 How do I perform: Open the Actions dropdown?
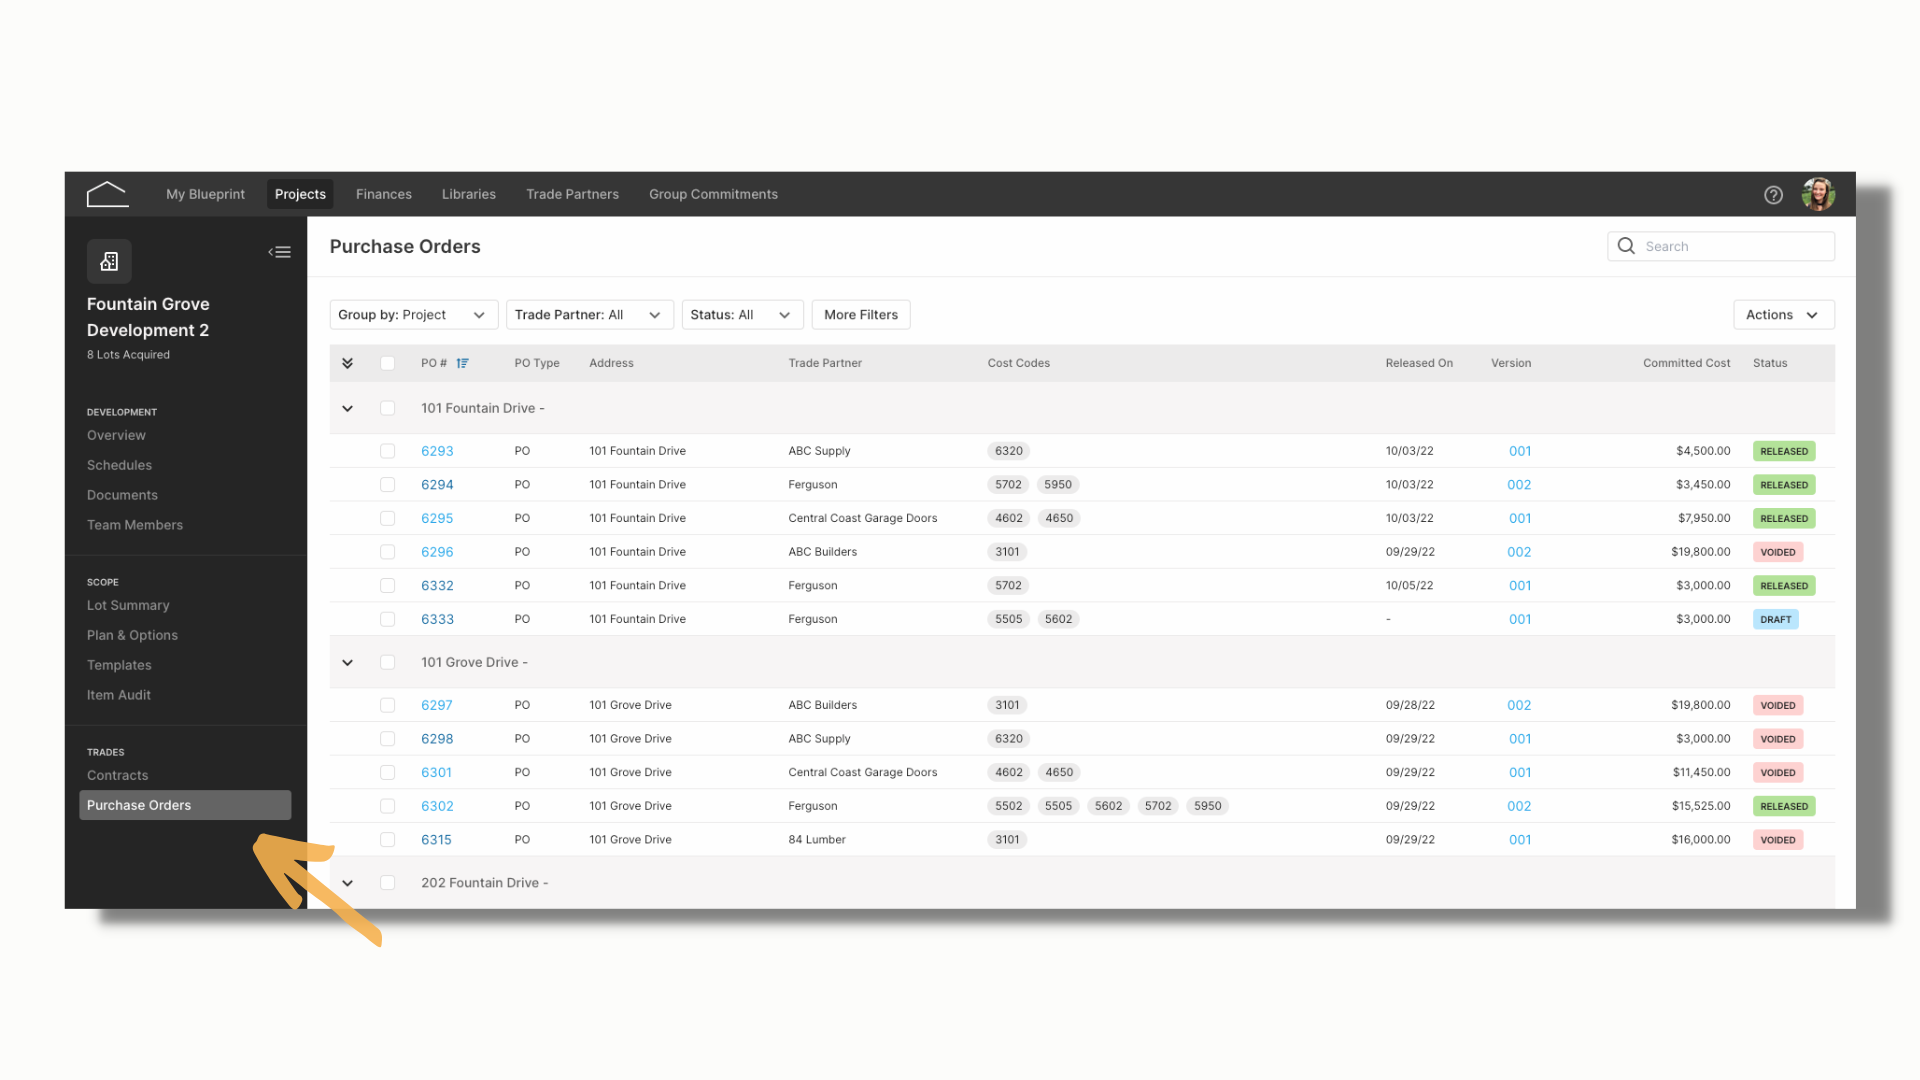pos(1783,315)
